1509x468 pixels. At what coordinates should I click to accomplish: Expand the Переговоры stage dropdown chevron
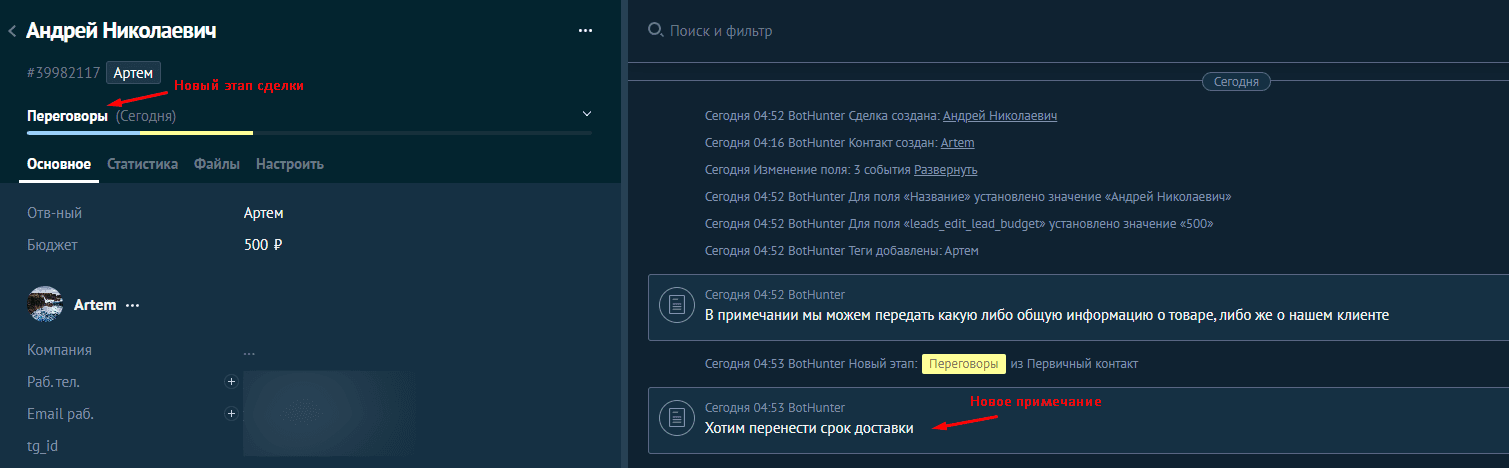(x=587, y=114)
